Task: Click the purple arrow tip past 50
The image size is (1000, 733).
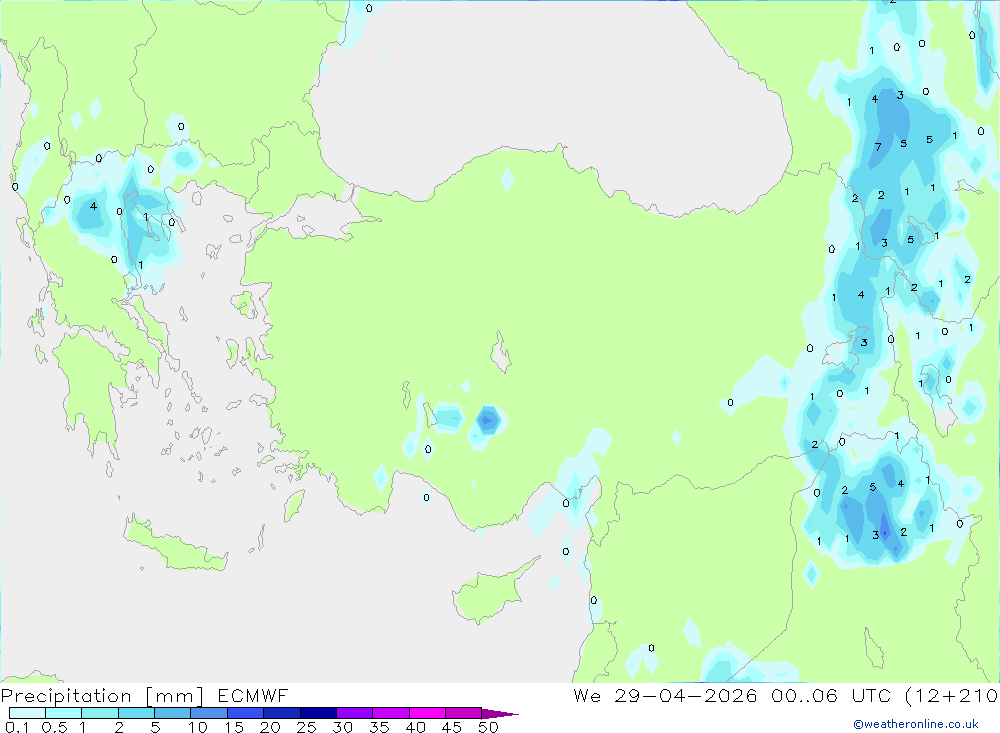Action: 500,714
